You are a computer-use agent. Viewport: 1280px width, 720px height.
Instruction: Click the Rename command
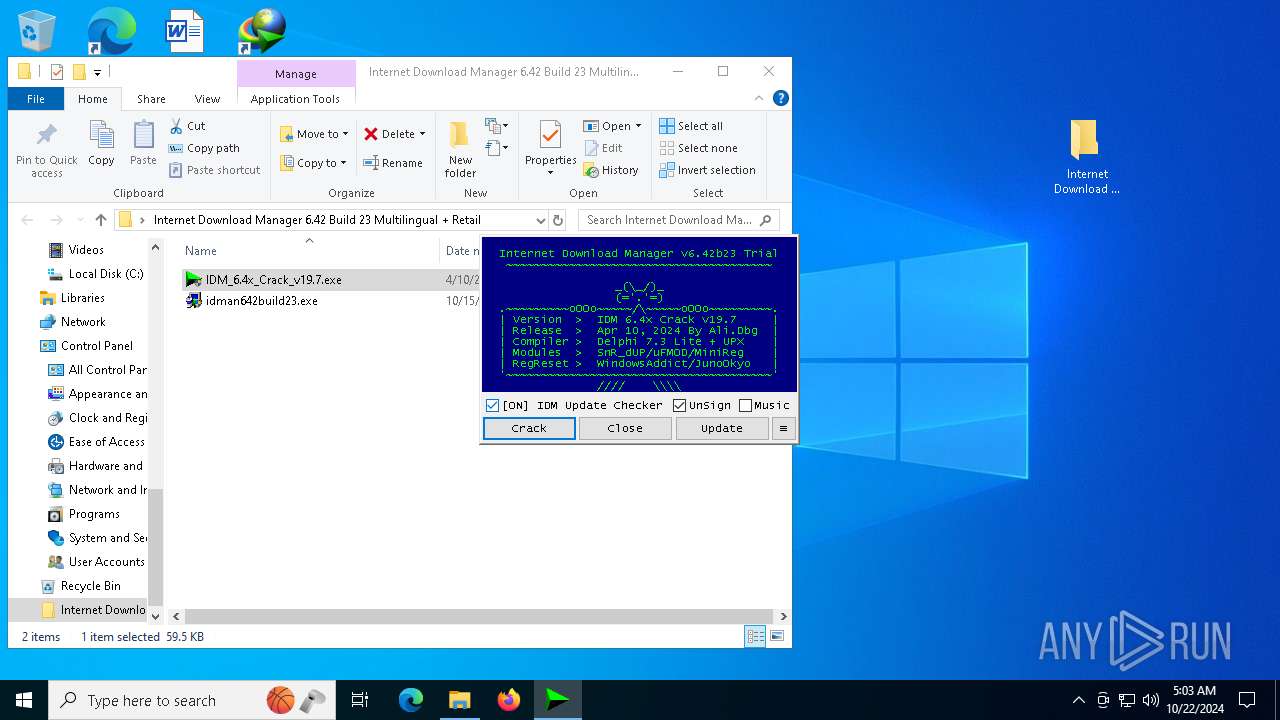click(x=392, y=163)
